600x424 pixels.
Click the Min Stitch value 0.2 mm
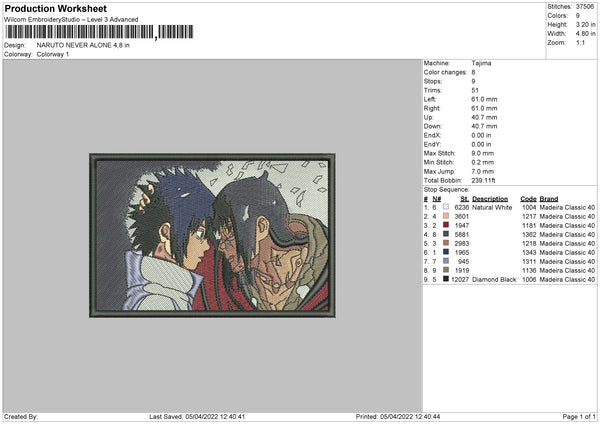click(483, 162)
